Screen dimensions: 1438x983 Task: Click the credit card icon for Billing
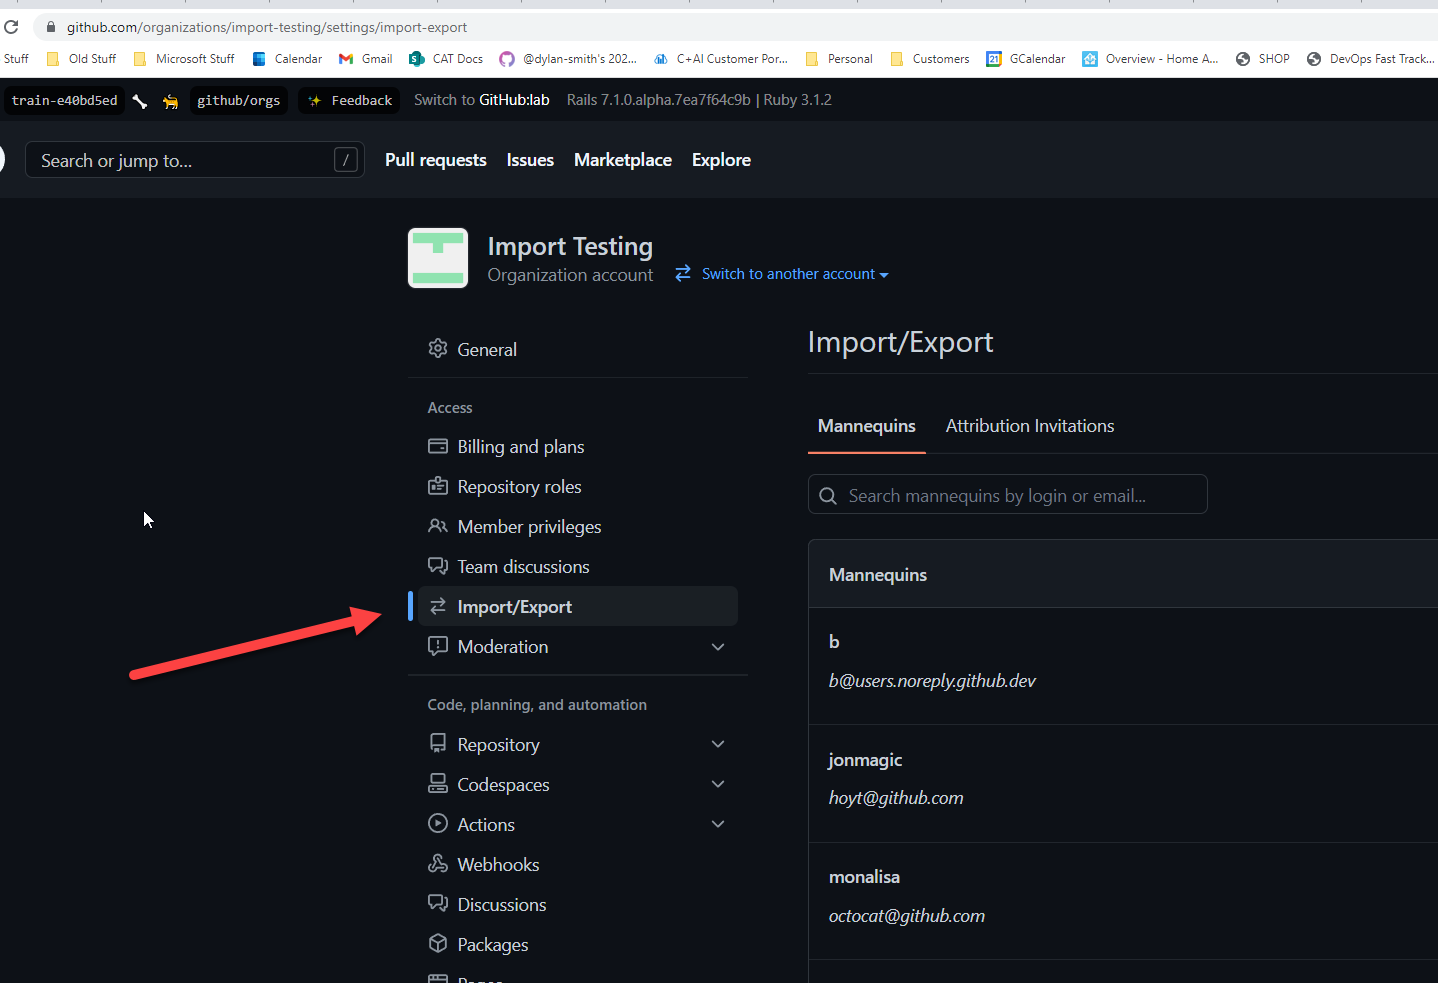(x=438, y=446)
